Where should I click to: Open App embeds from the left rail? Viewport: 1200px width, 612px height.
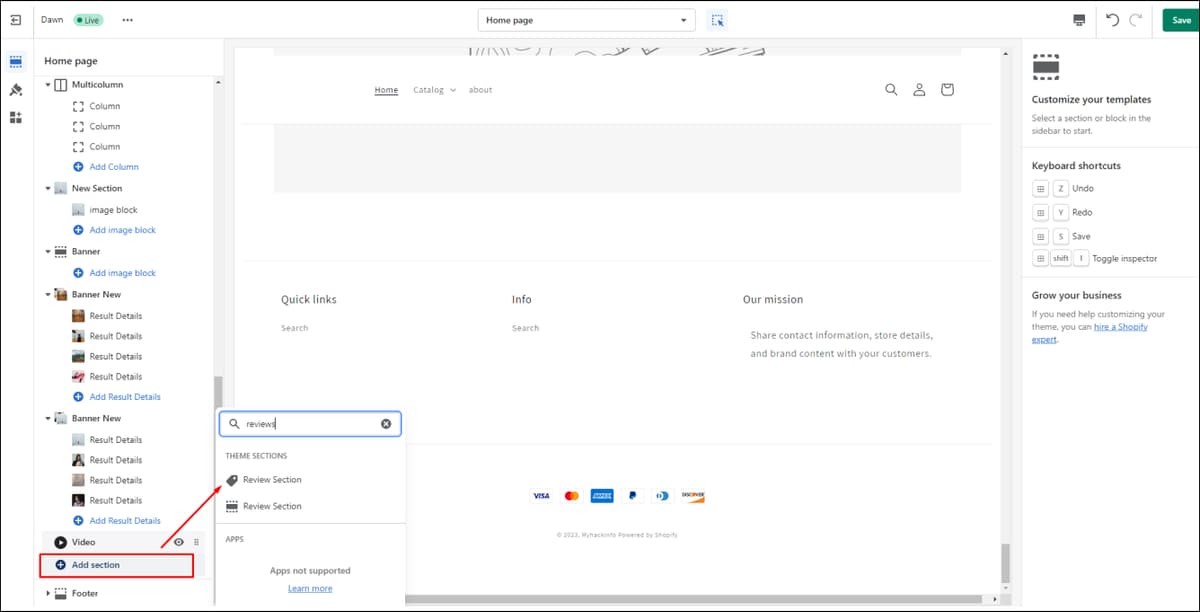coord(16,117)
